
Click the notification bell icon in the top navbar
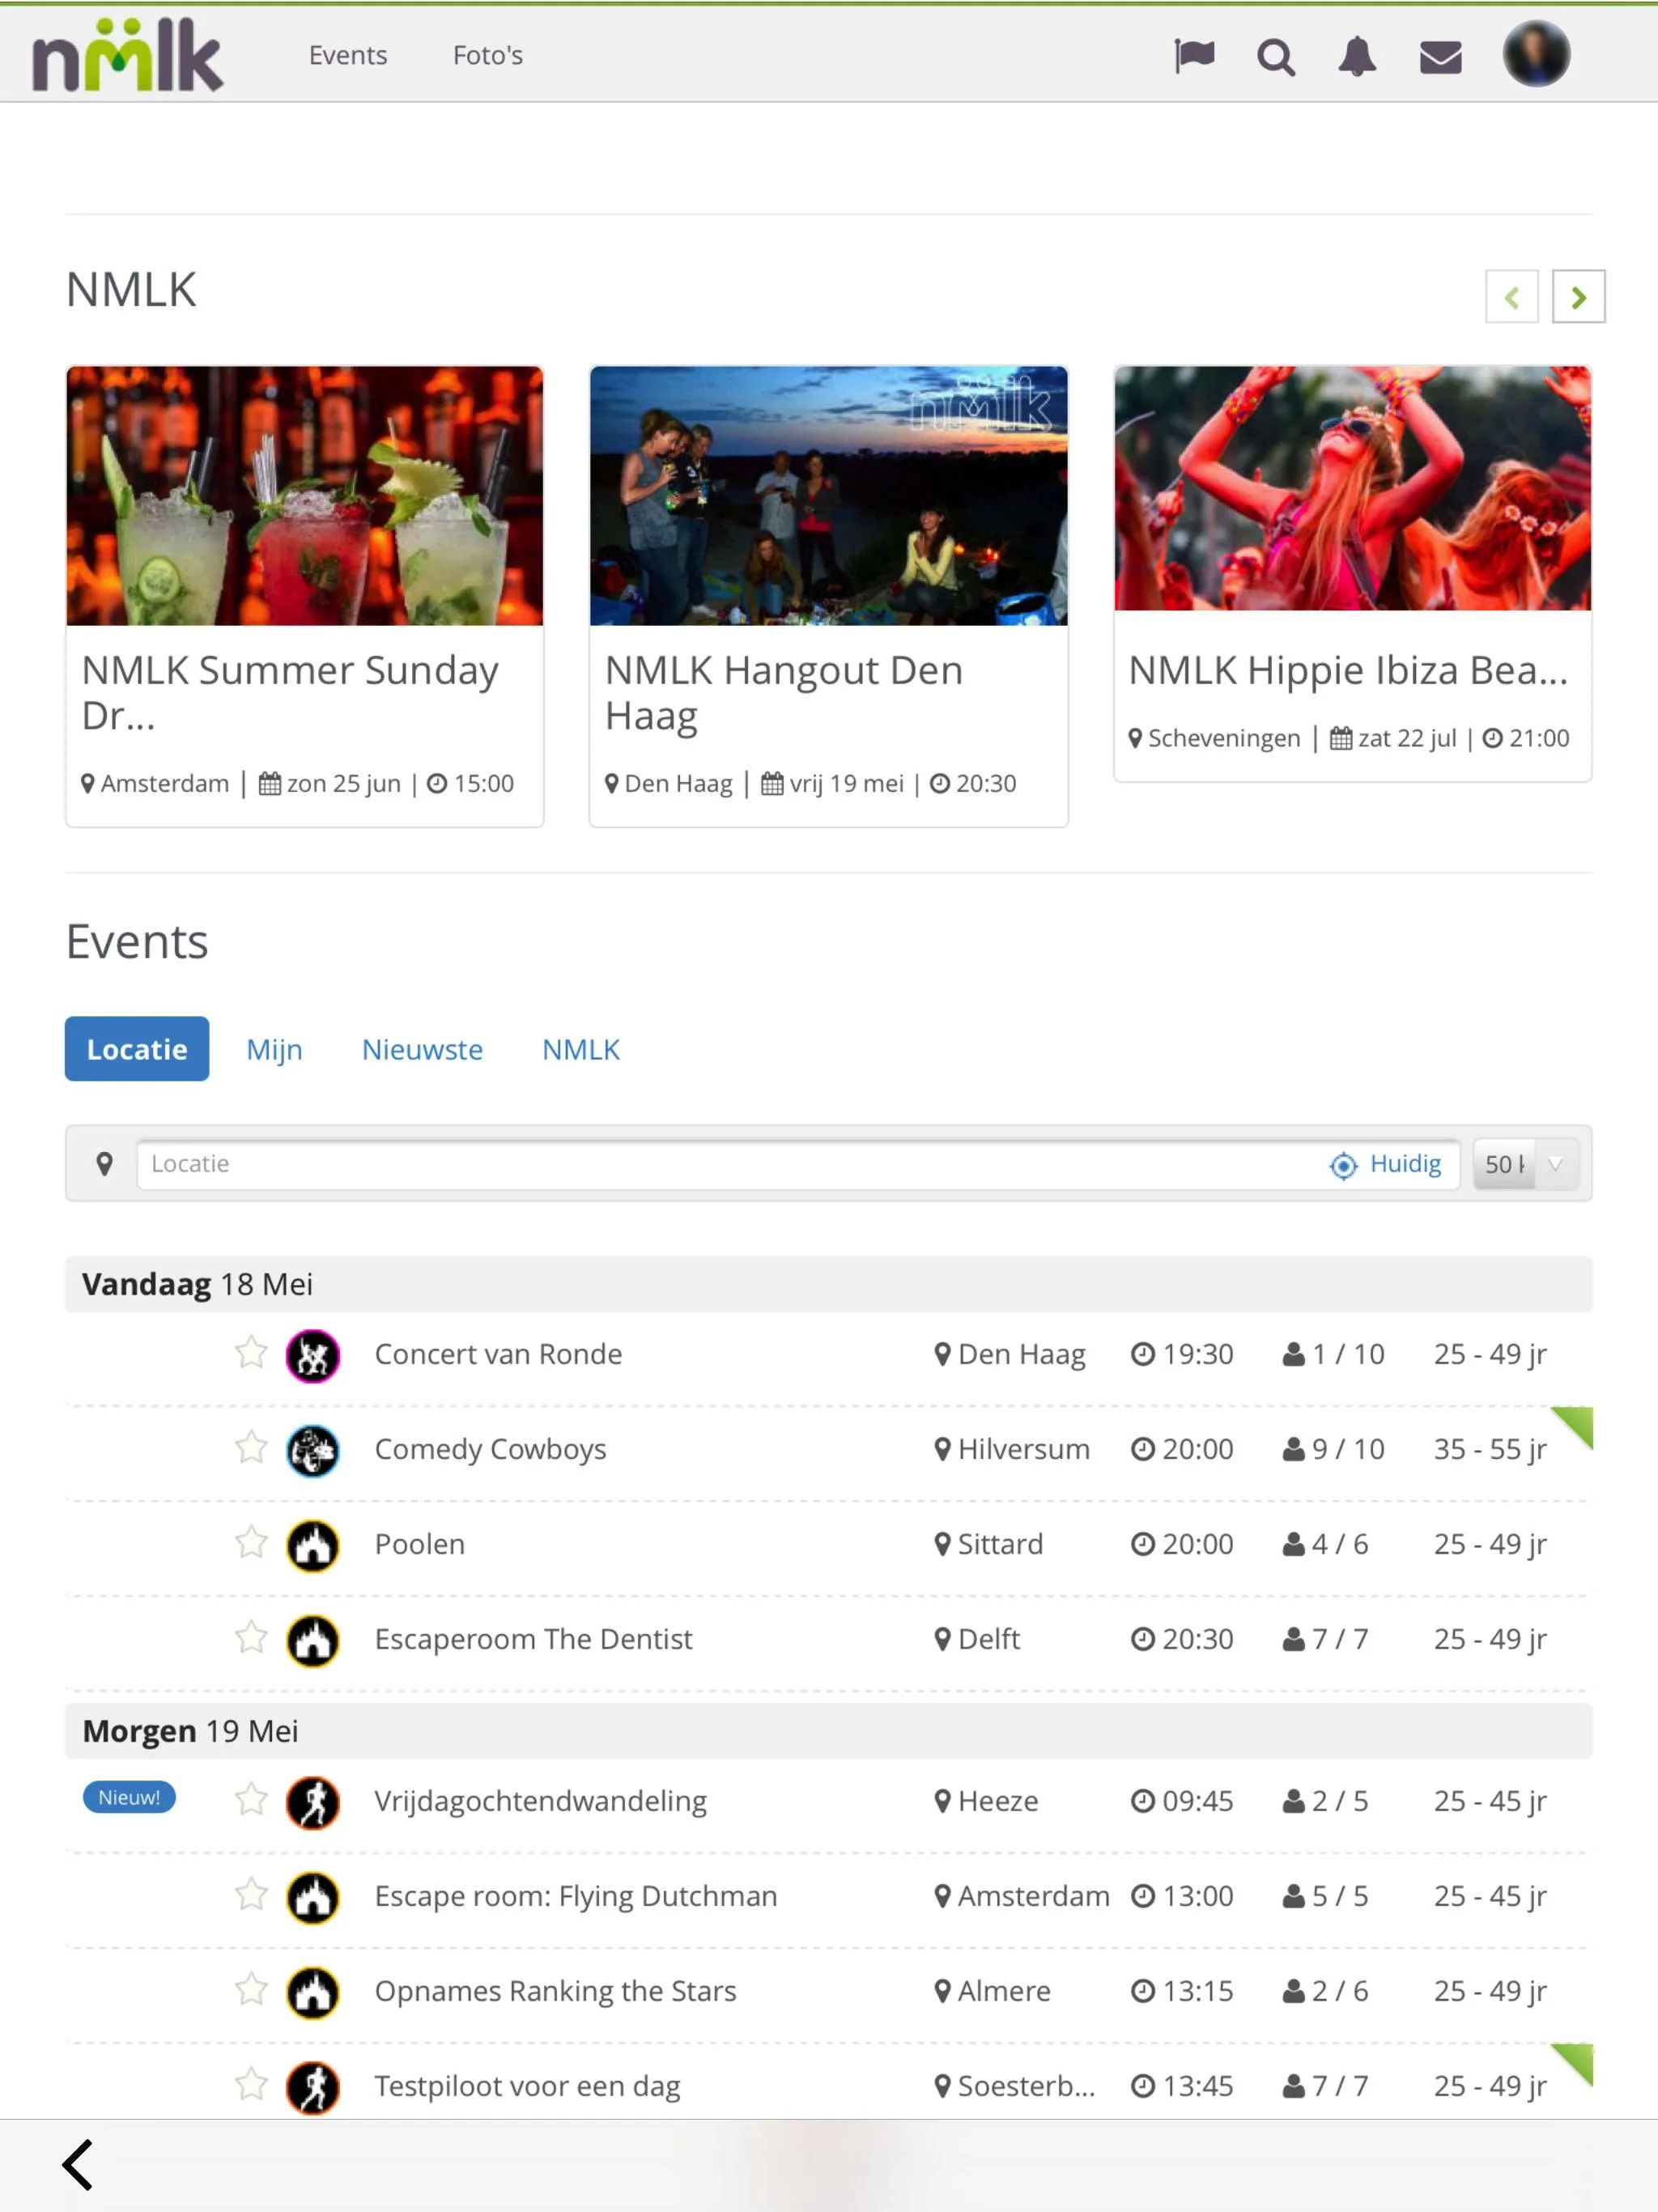[1357, 54]
